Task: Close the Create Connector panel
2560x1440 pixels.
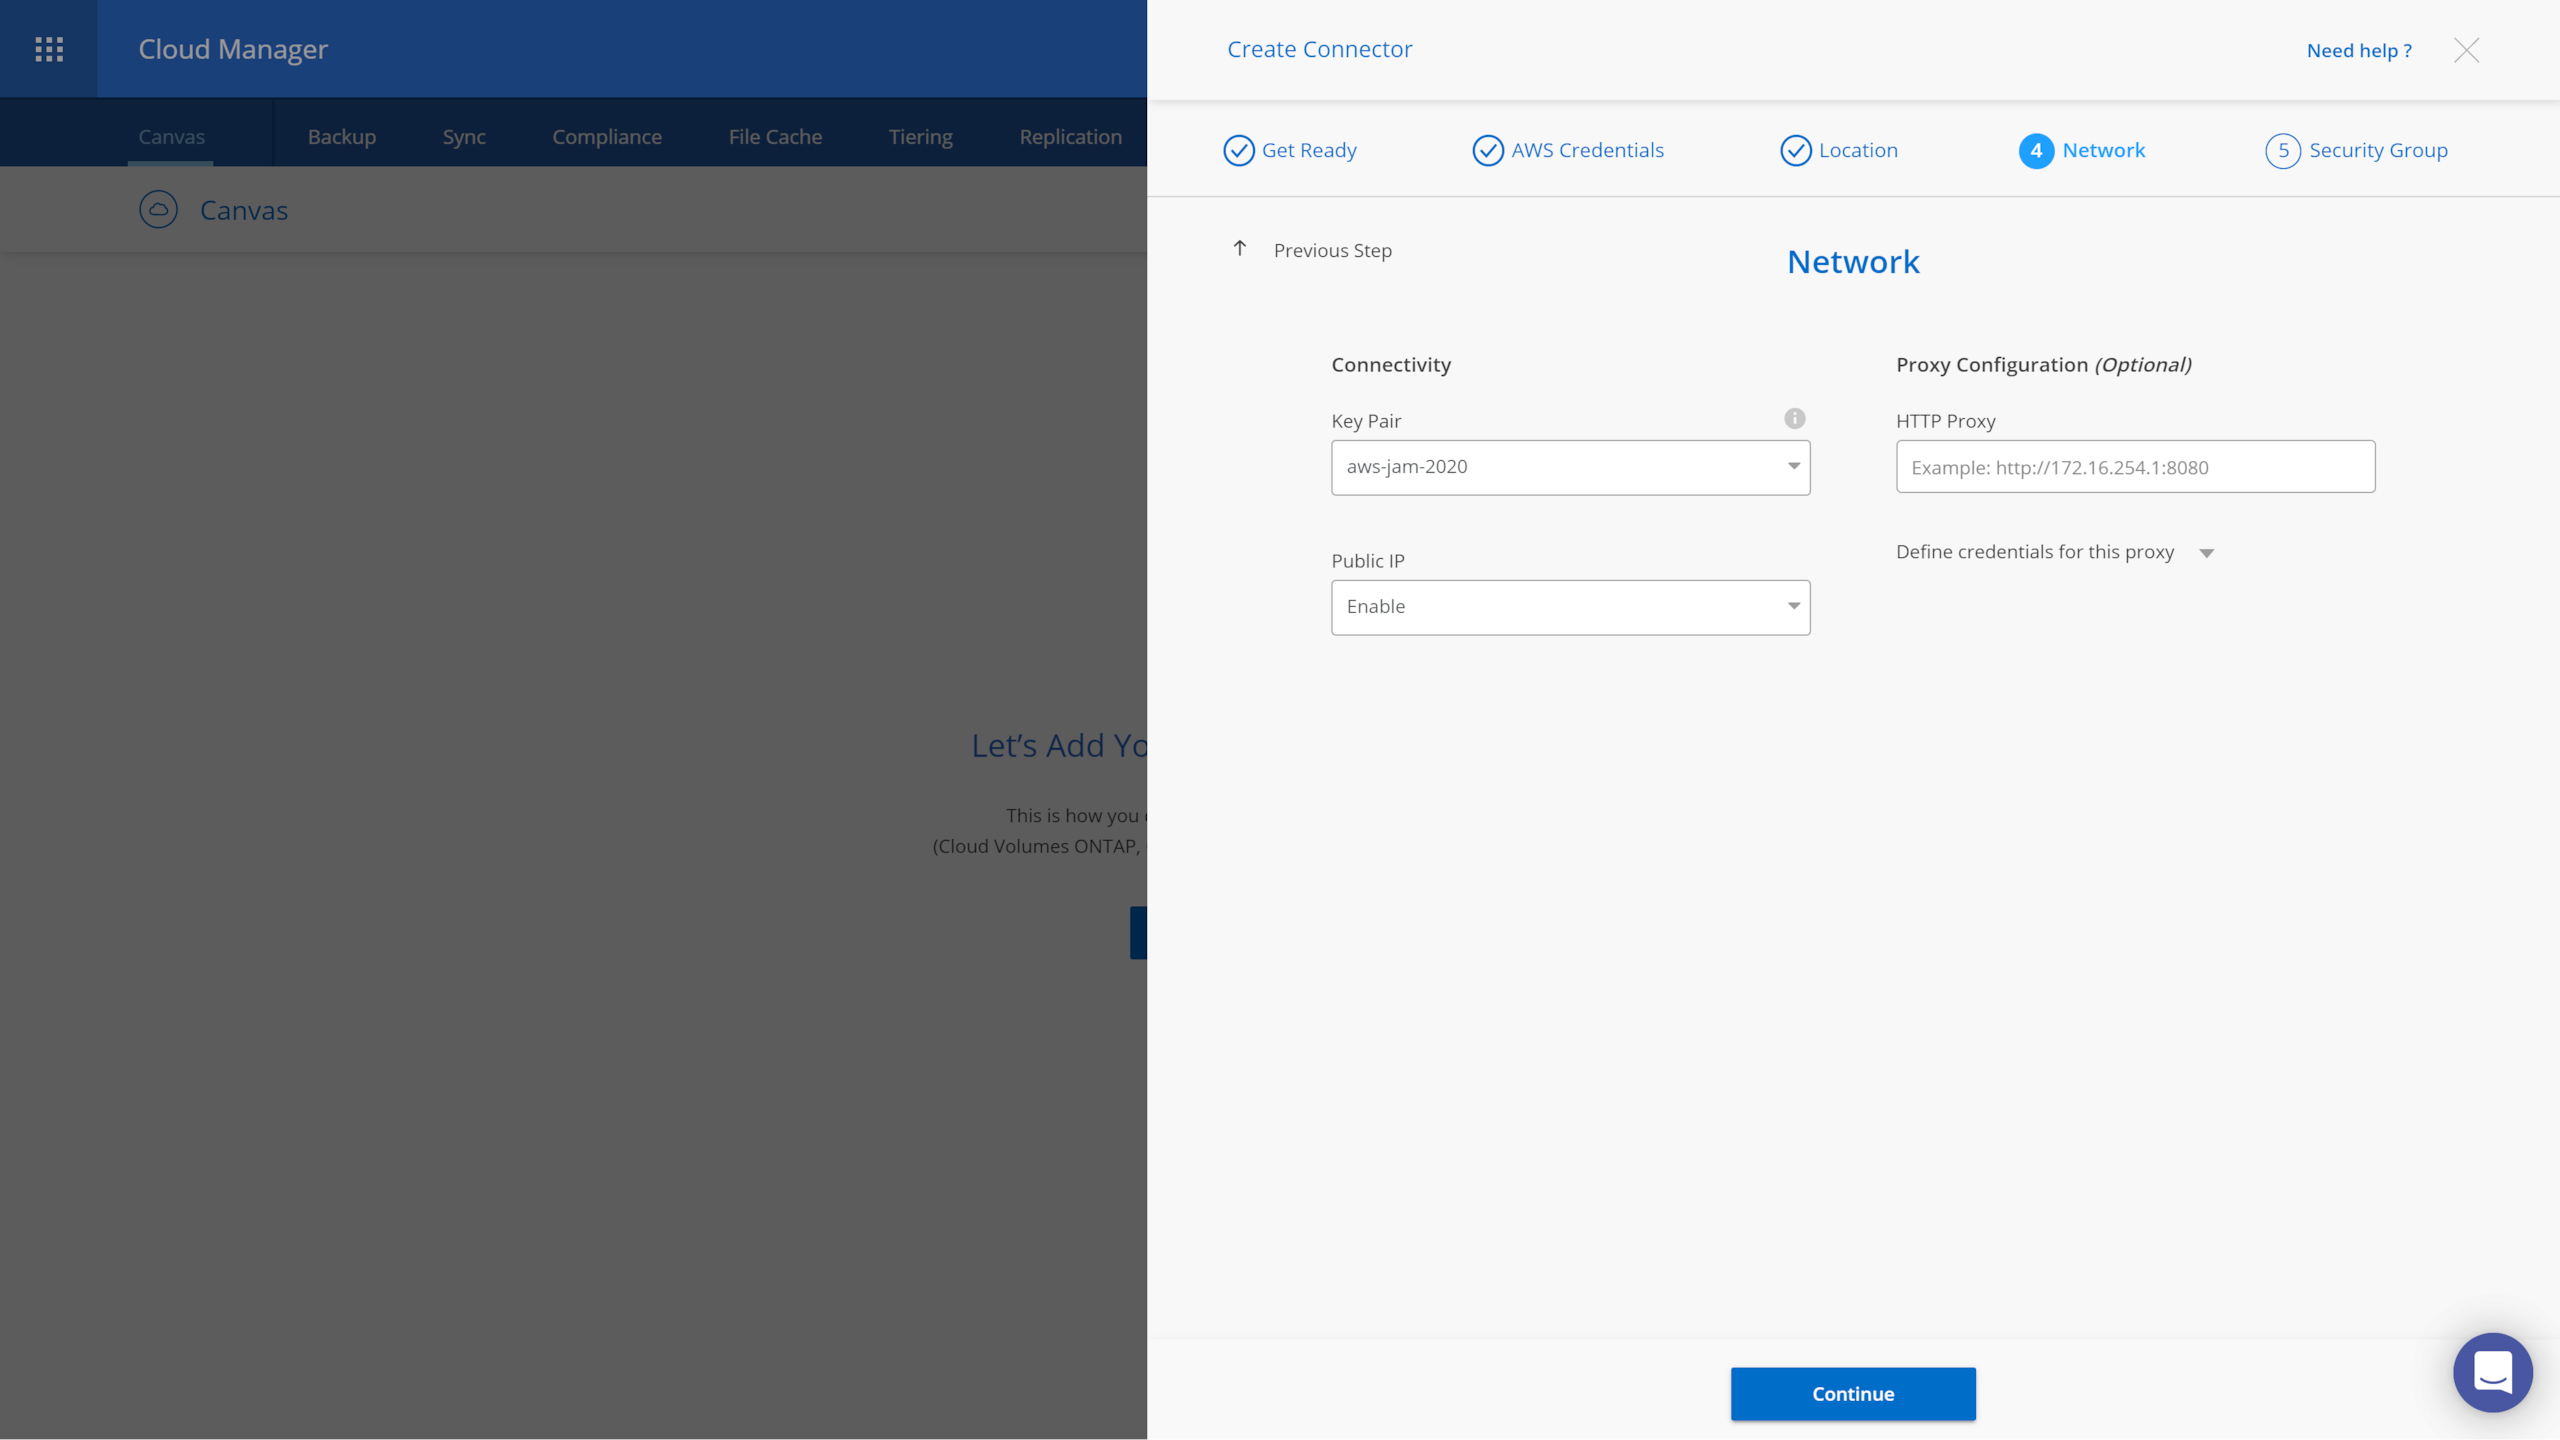Action: click(x=2466, y=50)
